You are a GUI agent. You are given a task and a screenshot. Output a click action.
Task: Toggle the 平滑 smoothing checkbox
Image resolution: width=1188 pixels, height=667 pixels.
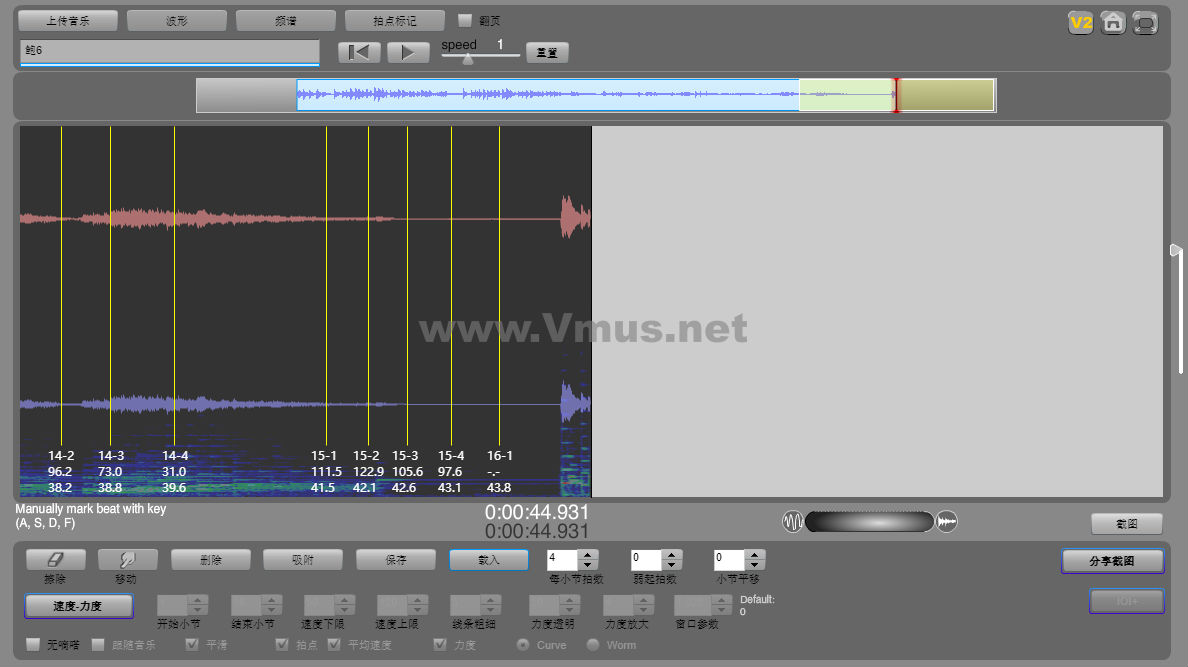tap(192, 644)
